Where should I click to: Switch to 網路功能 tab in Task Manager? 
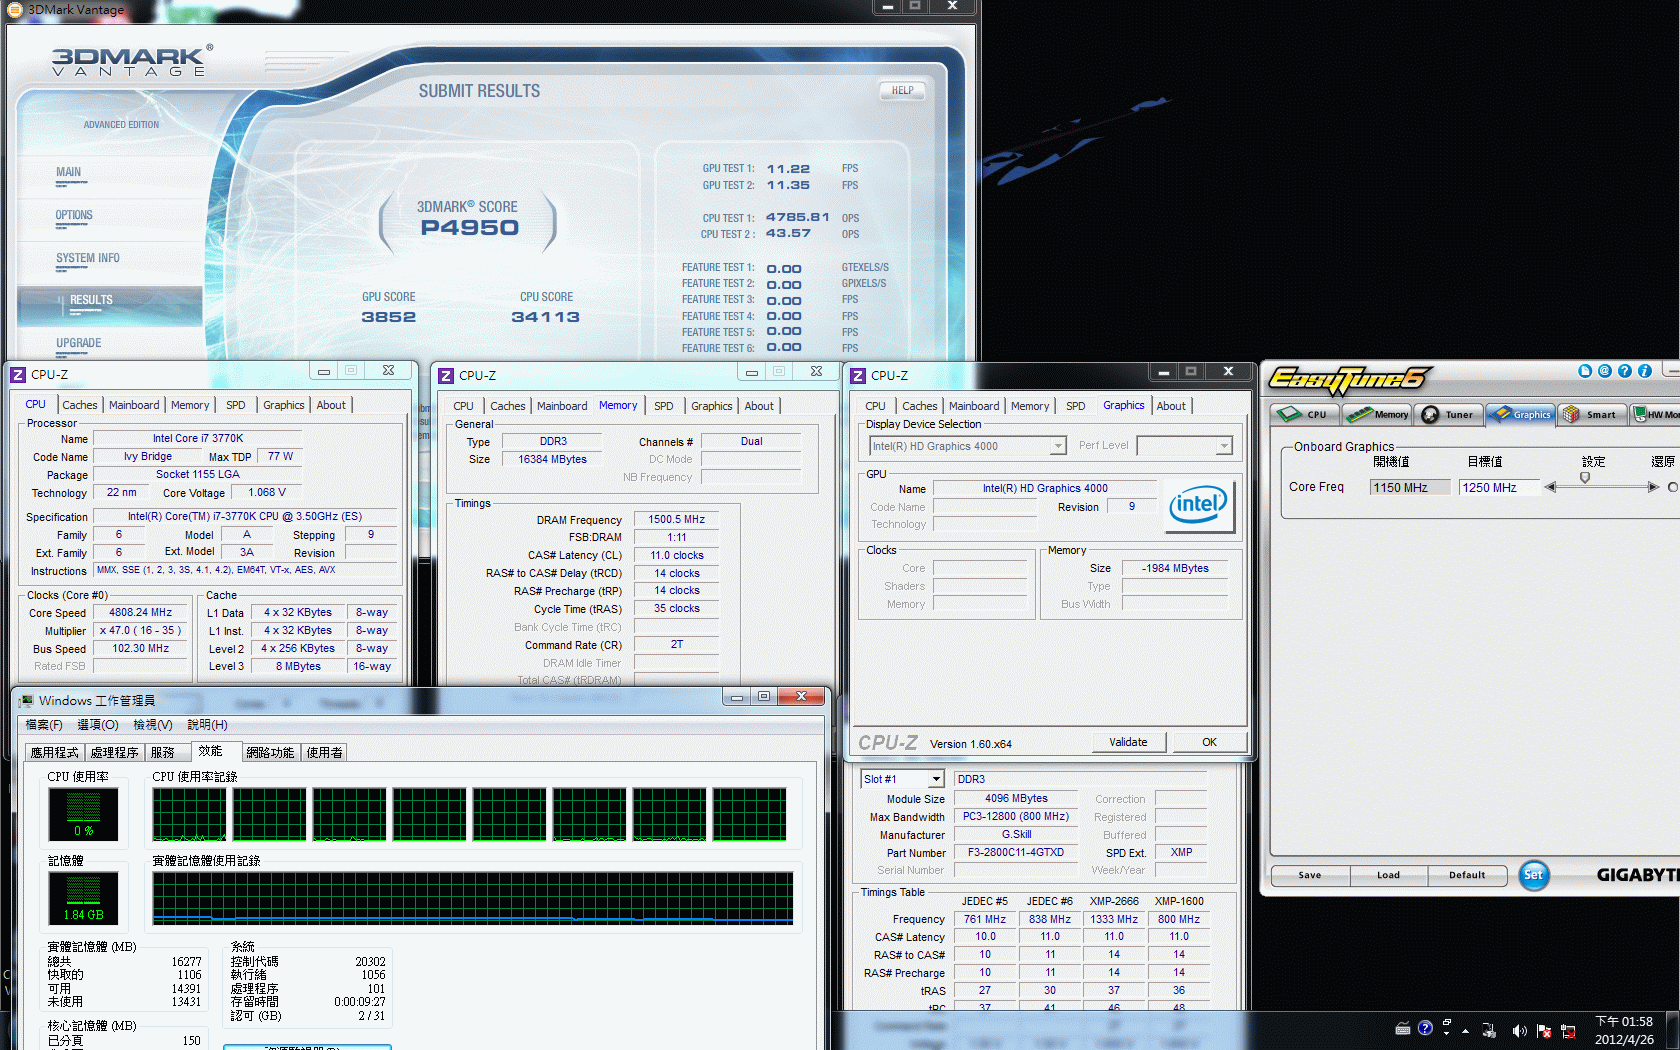(x=270, y=752)
